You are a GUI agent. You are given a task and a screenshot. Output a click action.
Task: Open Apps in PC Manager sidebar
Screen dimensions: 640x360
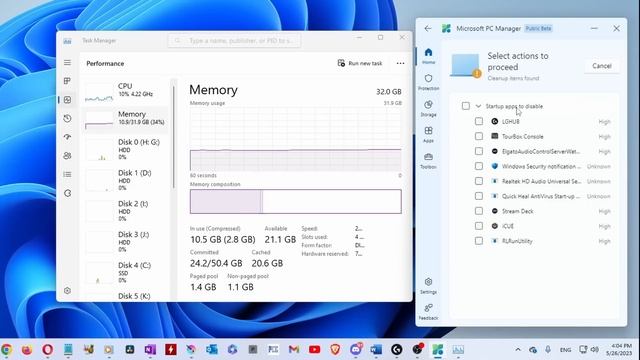tap(428, 135)
